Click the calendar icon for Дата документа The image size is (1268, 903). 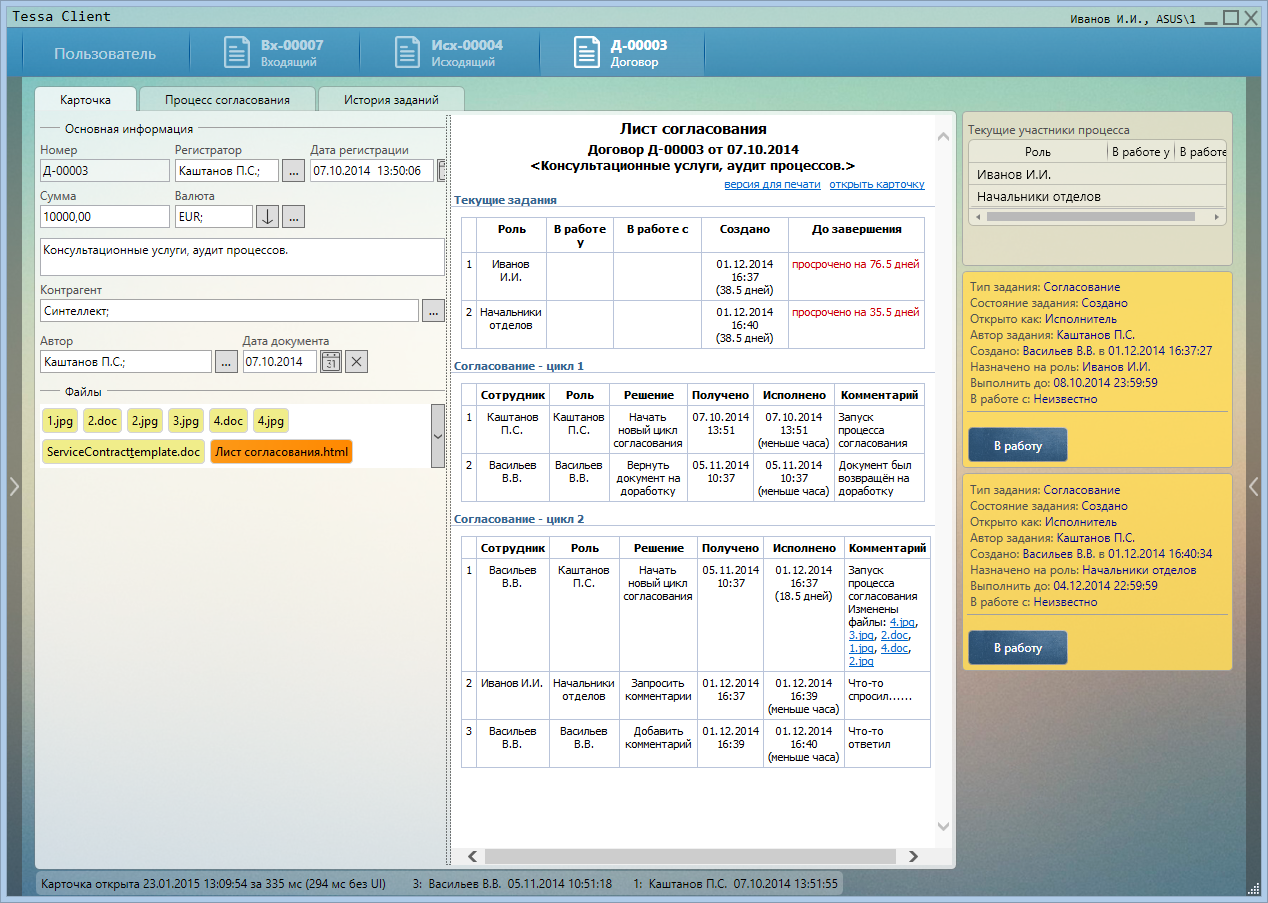331,362
